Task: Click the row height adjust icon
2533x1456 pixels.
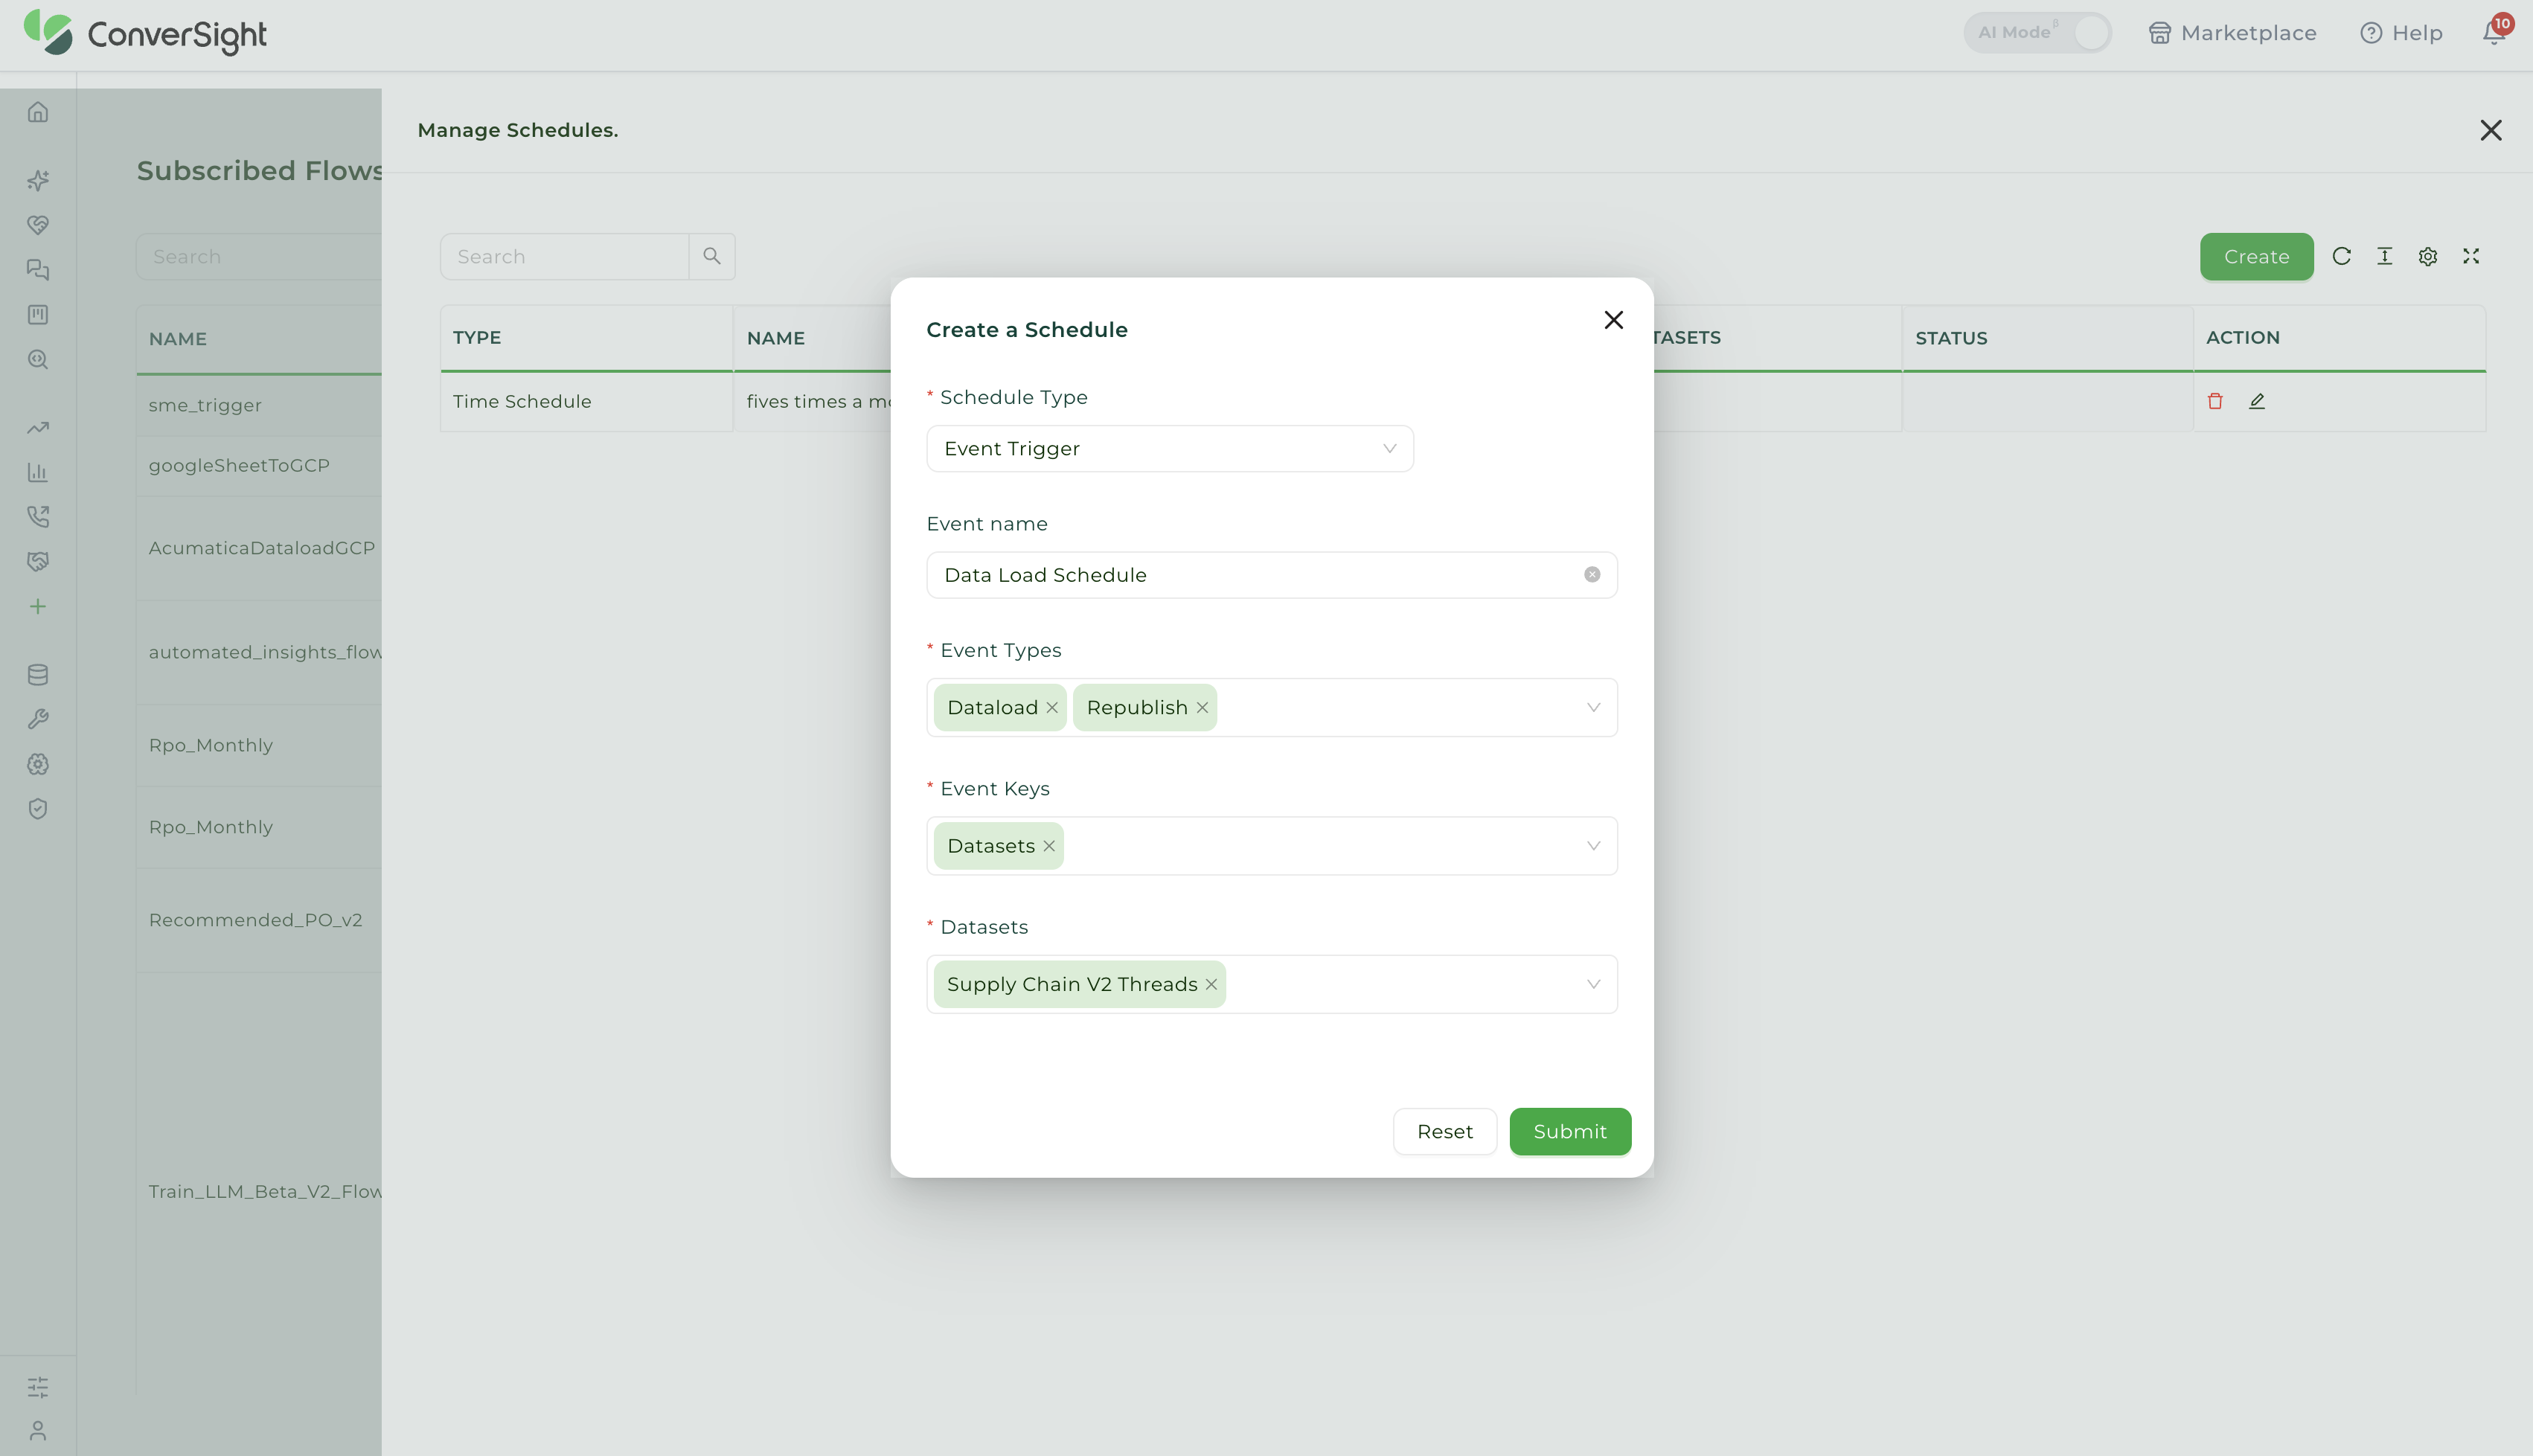Action: pos(2385,256)
